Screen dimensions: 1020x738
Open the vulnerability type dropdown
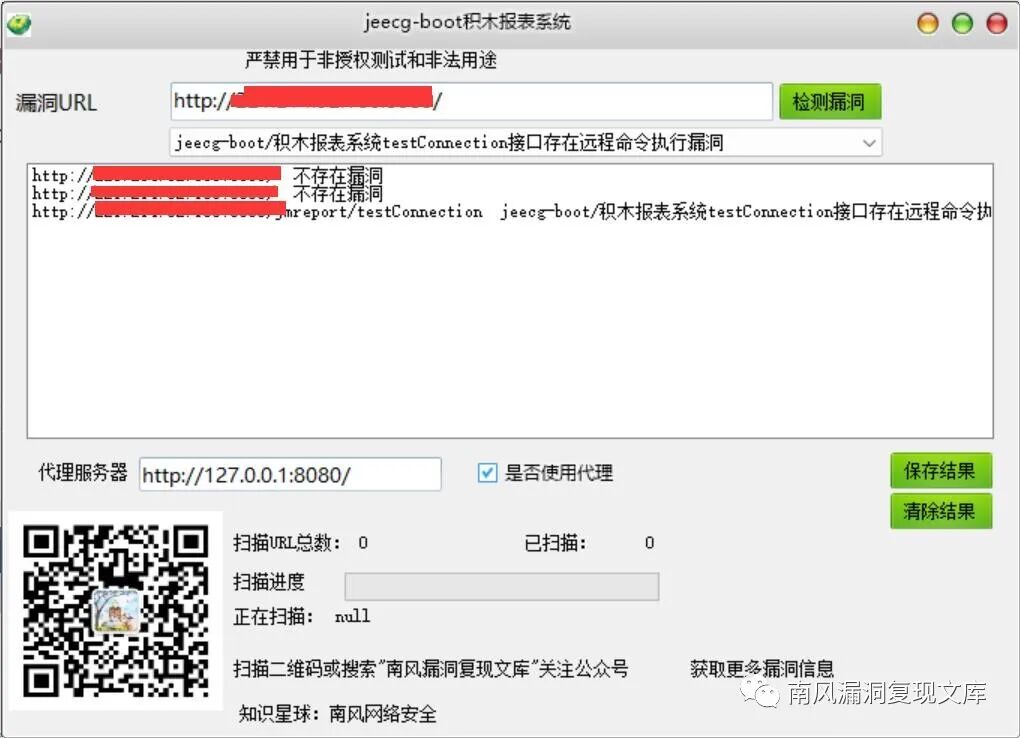tap(526, 143)
